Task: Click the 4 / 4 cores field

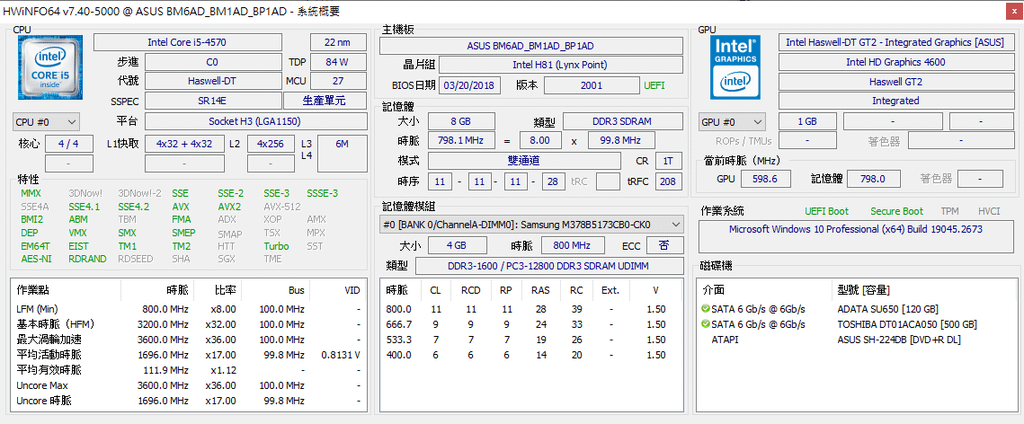Action: (69, 144)
